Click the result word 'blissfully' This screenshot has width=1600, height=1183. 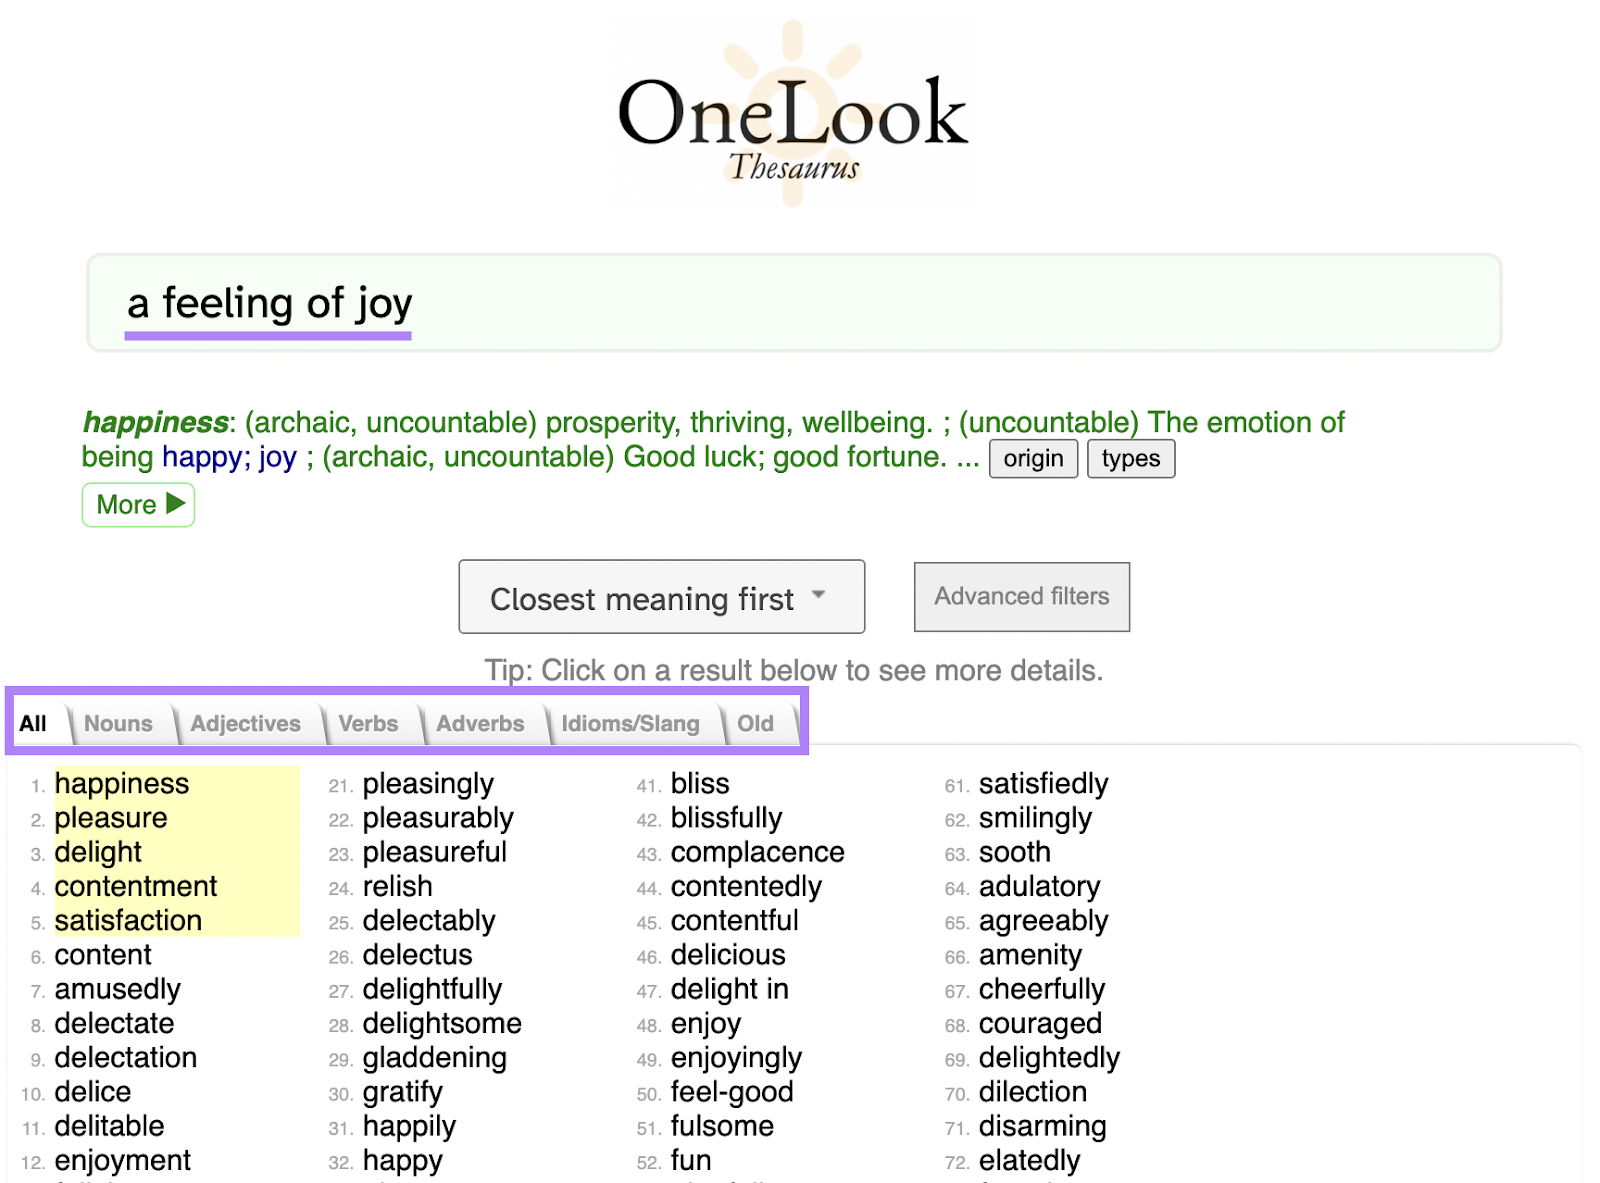(727, 818)
